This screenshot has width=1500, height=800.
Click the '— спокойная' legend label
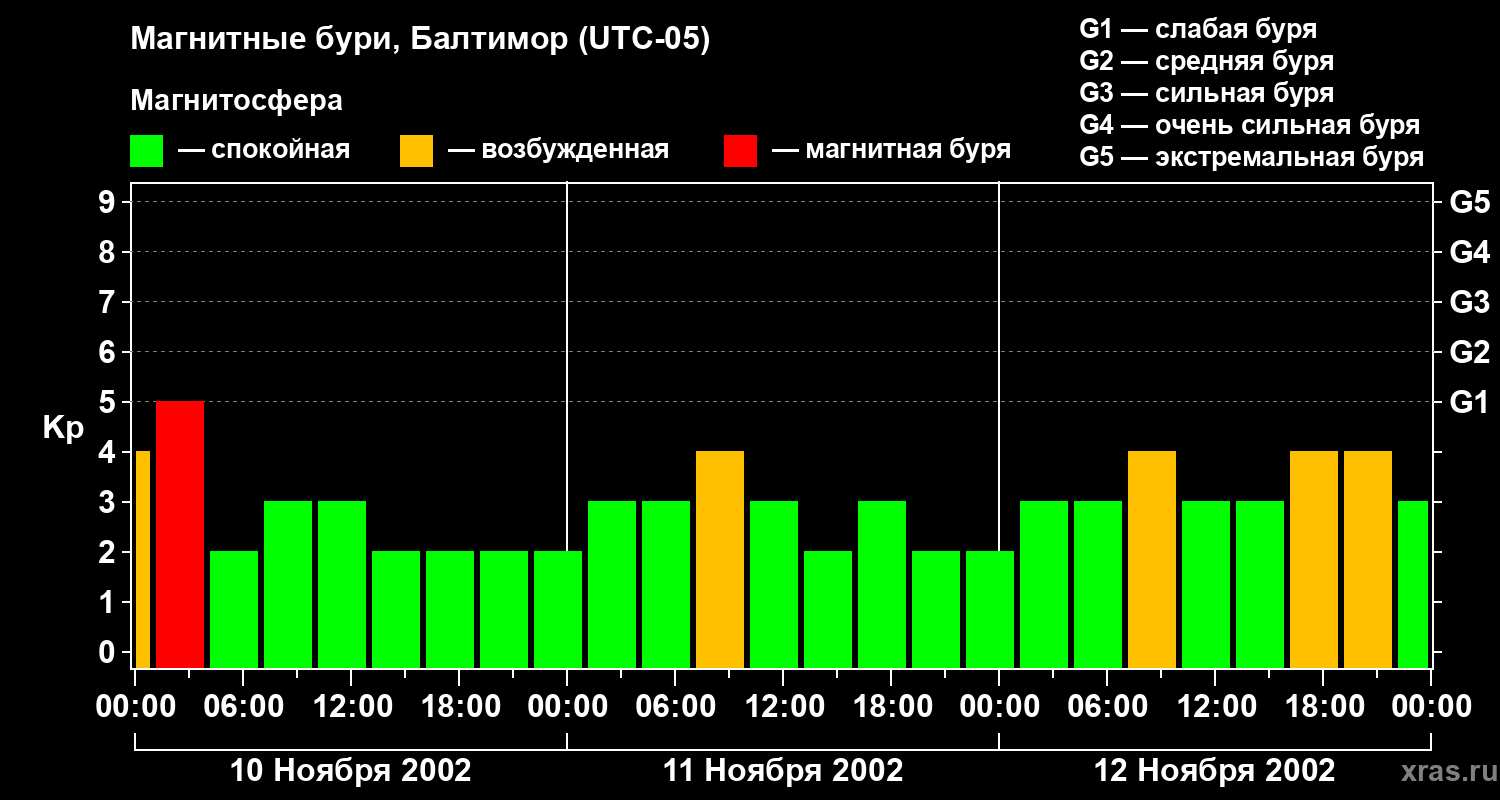click(264, 150)
